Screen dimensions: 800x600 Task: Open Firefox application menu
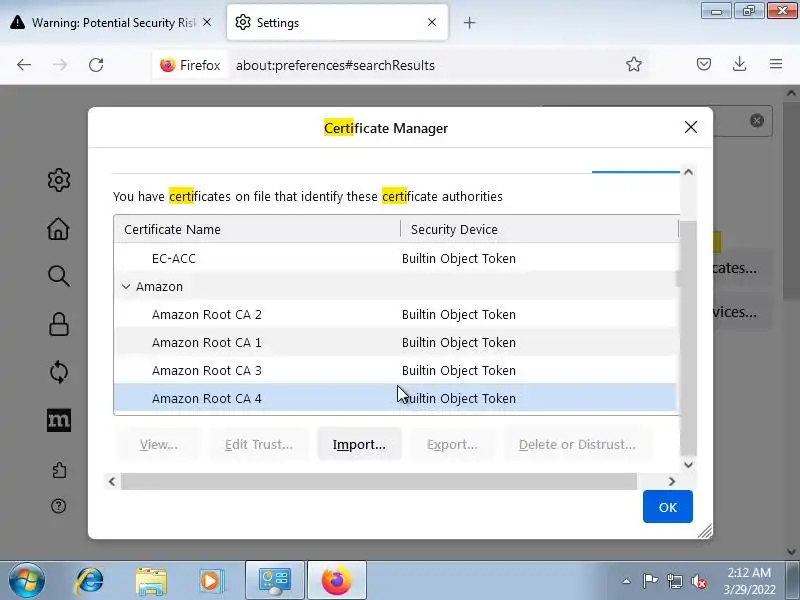pyautogui.click(x=776, y=64)
